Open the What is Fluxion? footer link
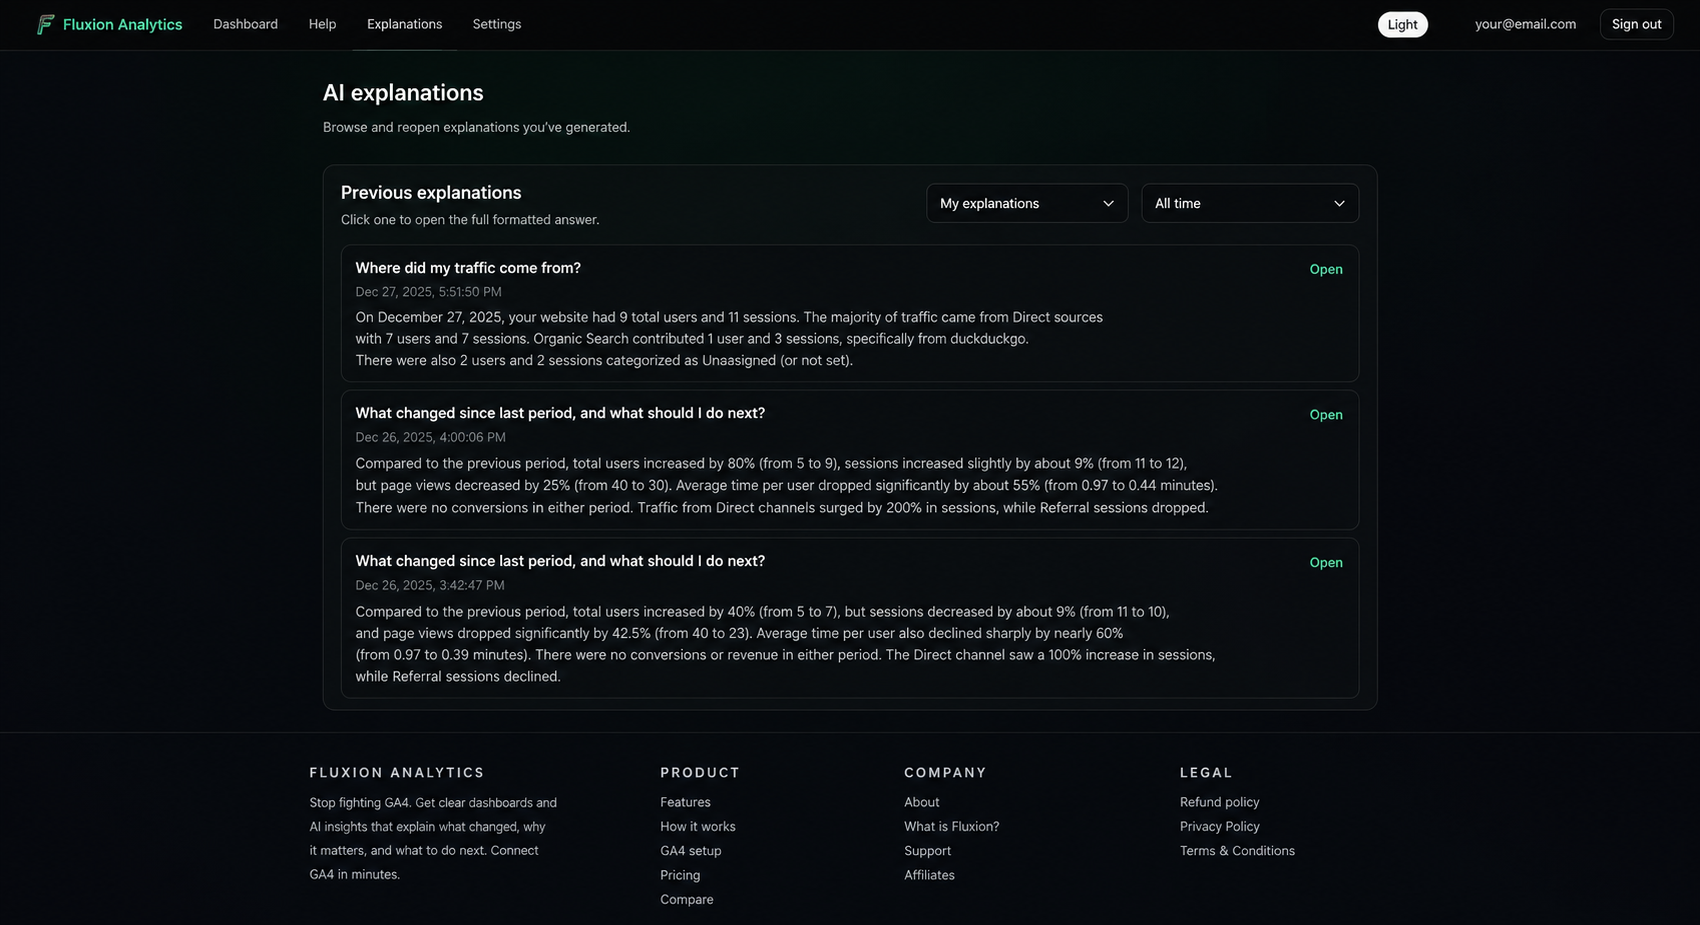 click(951, 826)
